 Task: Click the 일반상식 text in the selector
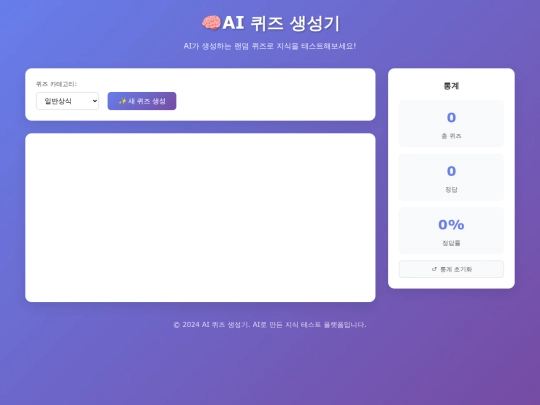pos(58,101)
